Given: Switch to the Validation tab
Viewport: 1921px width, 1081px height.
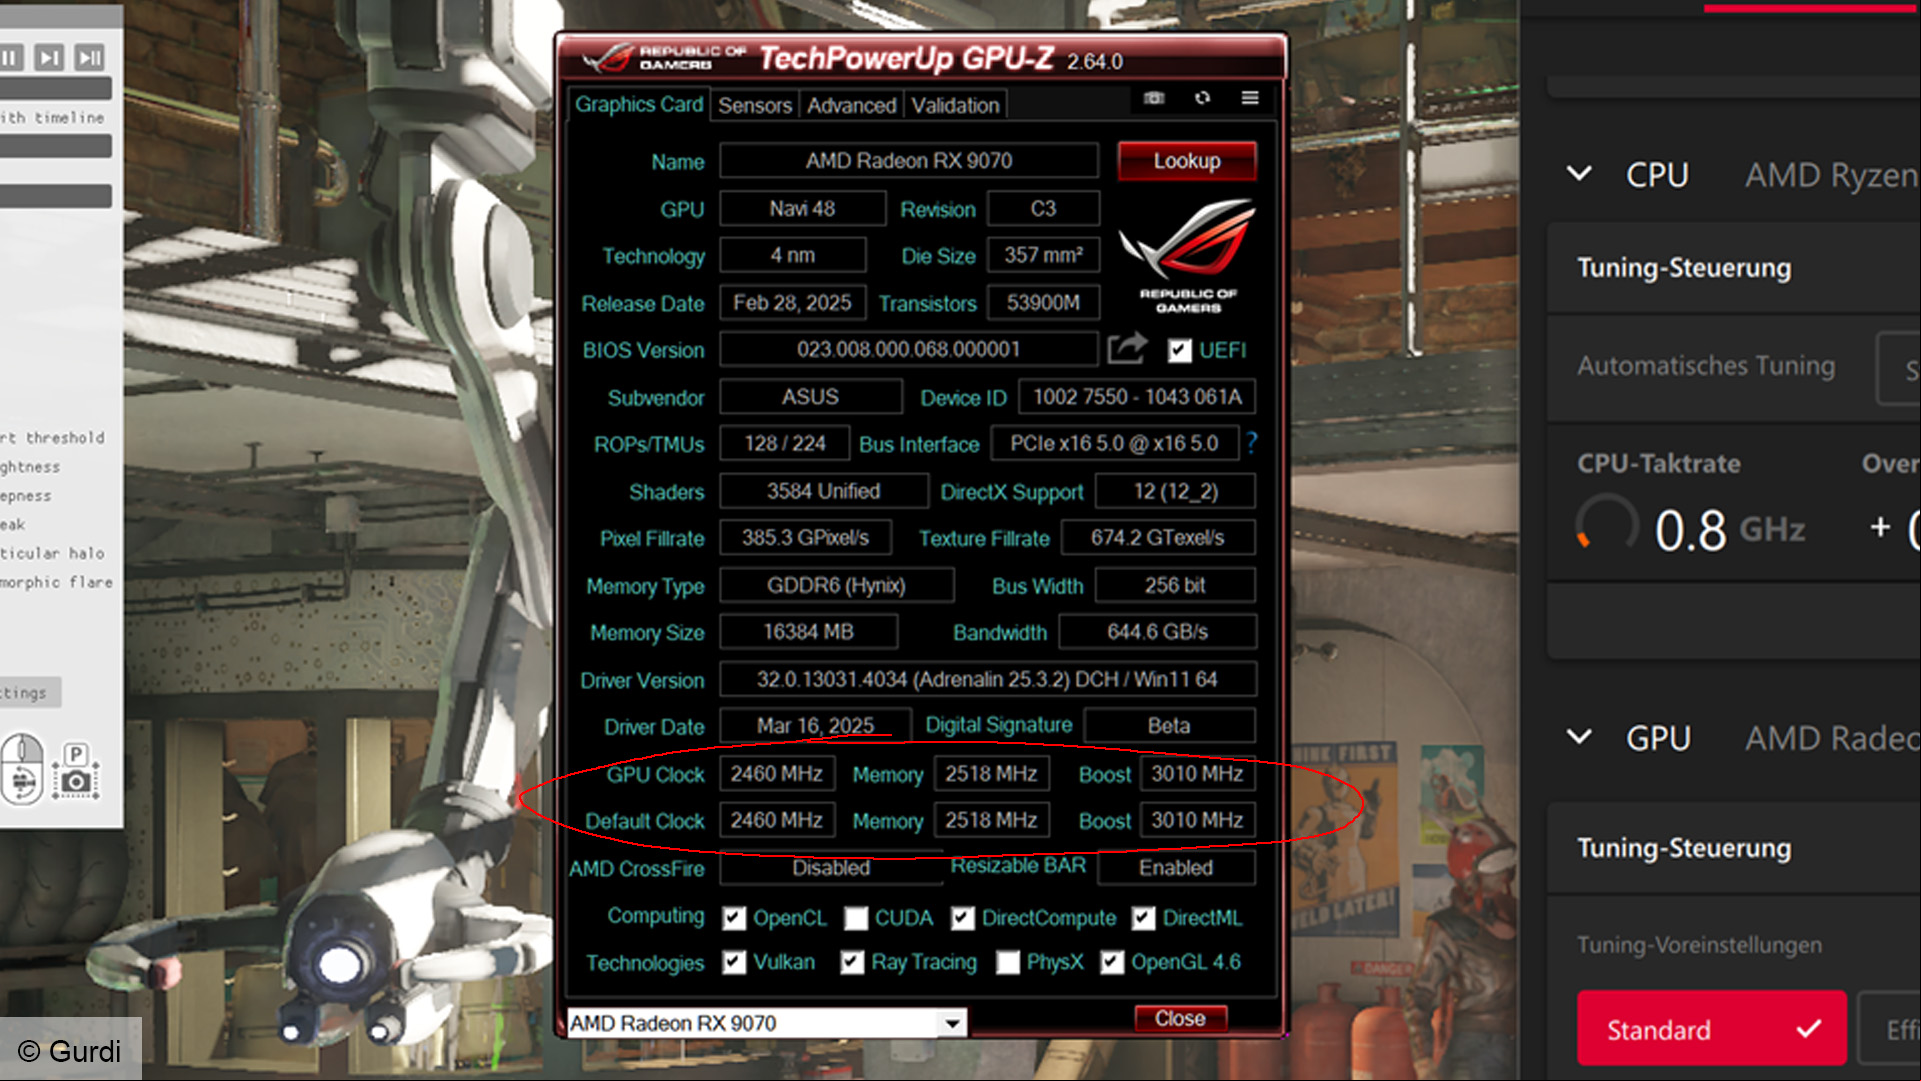Looking at the screenshot, I should tap(955, 105).
